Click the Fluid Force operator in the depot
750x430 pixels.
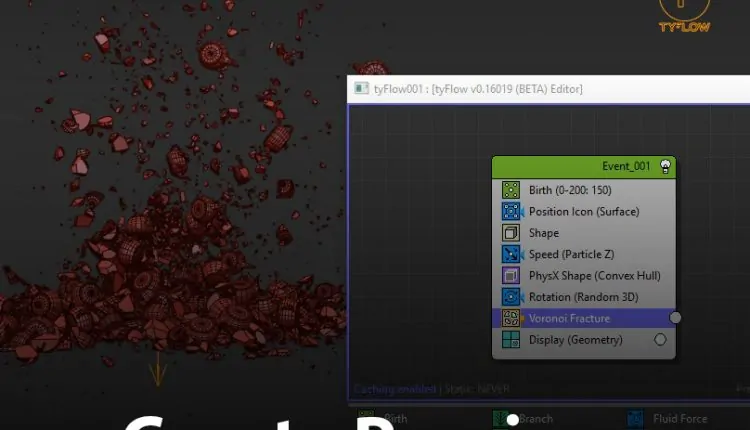click(680, 419)
